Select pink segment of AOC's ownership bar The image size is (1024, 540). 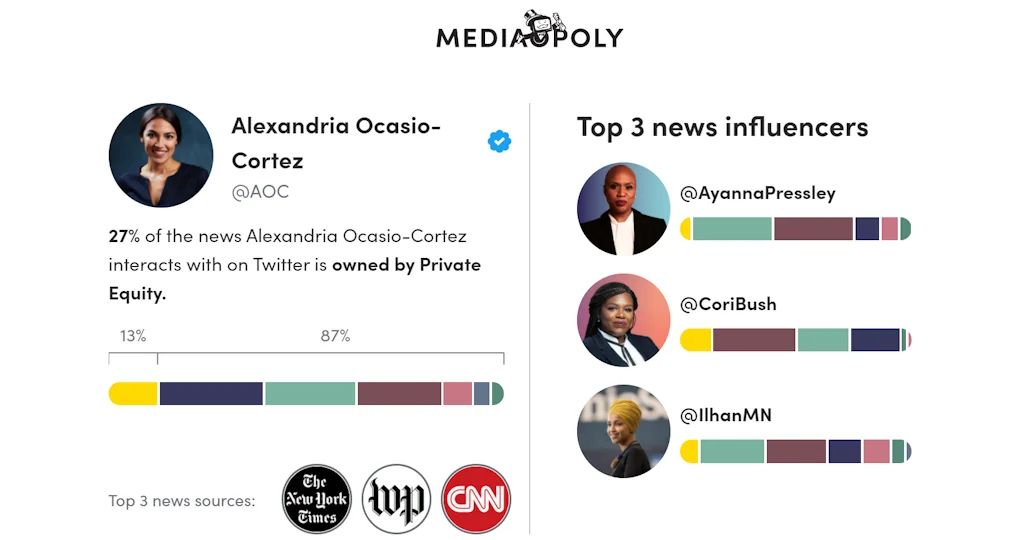[x=457, y=393]
